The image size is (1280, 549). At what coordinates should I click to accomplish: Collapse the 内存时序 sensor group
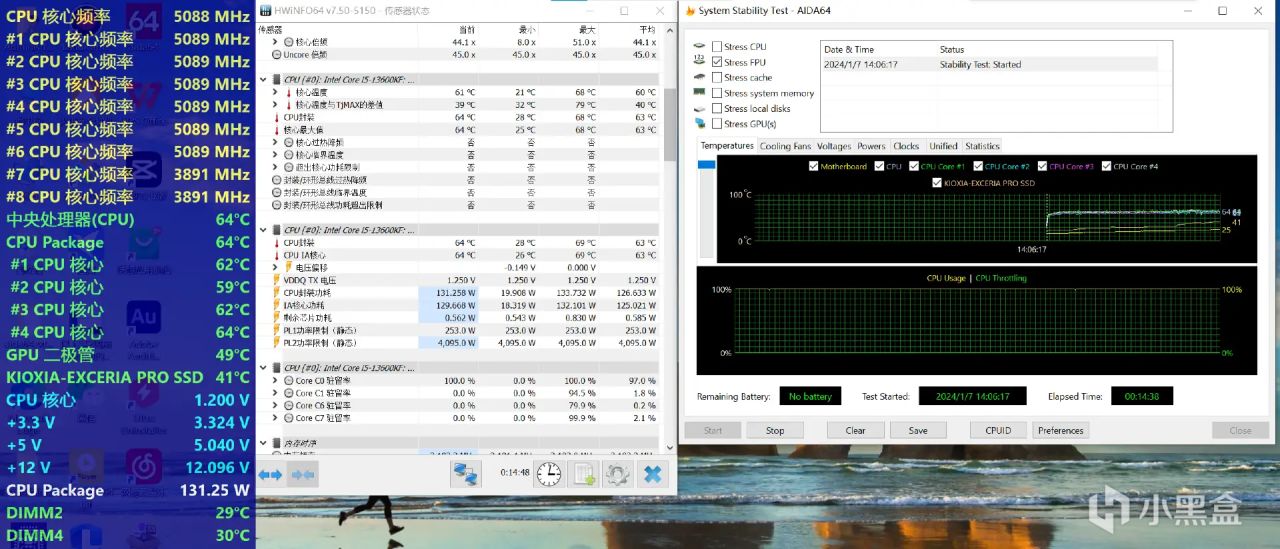click(264, 443)
